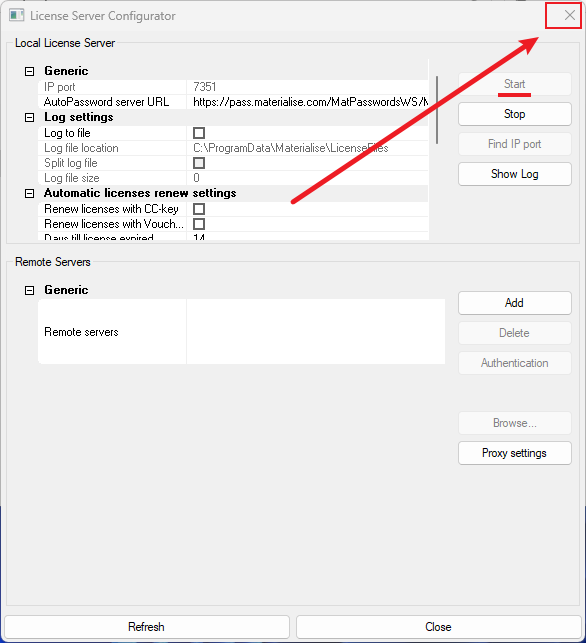Image resolution: width=586 pixels, height=643 pixels.
Task: Collapse the Generic section under Remote Servers
Action: click(30, 290)
